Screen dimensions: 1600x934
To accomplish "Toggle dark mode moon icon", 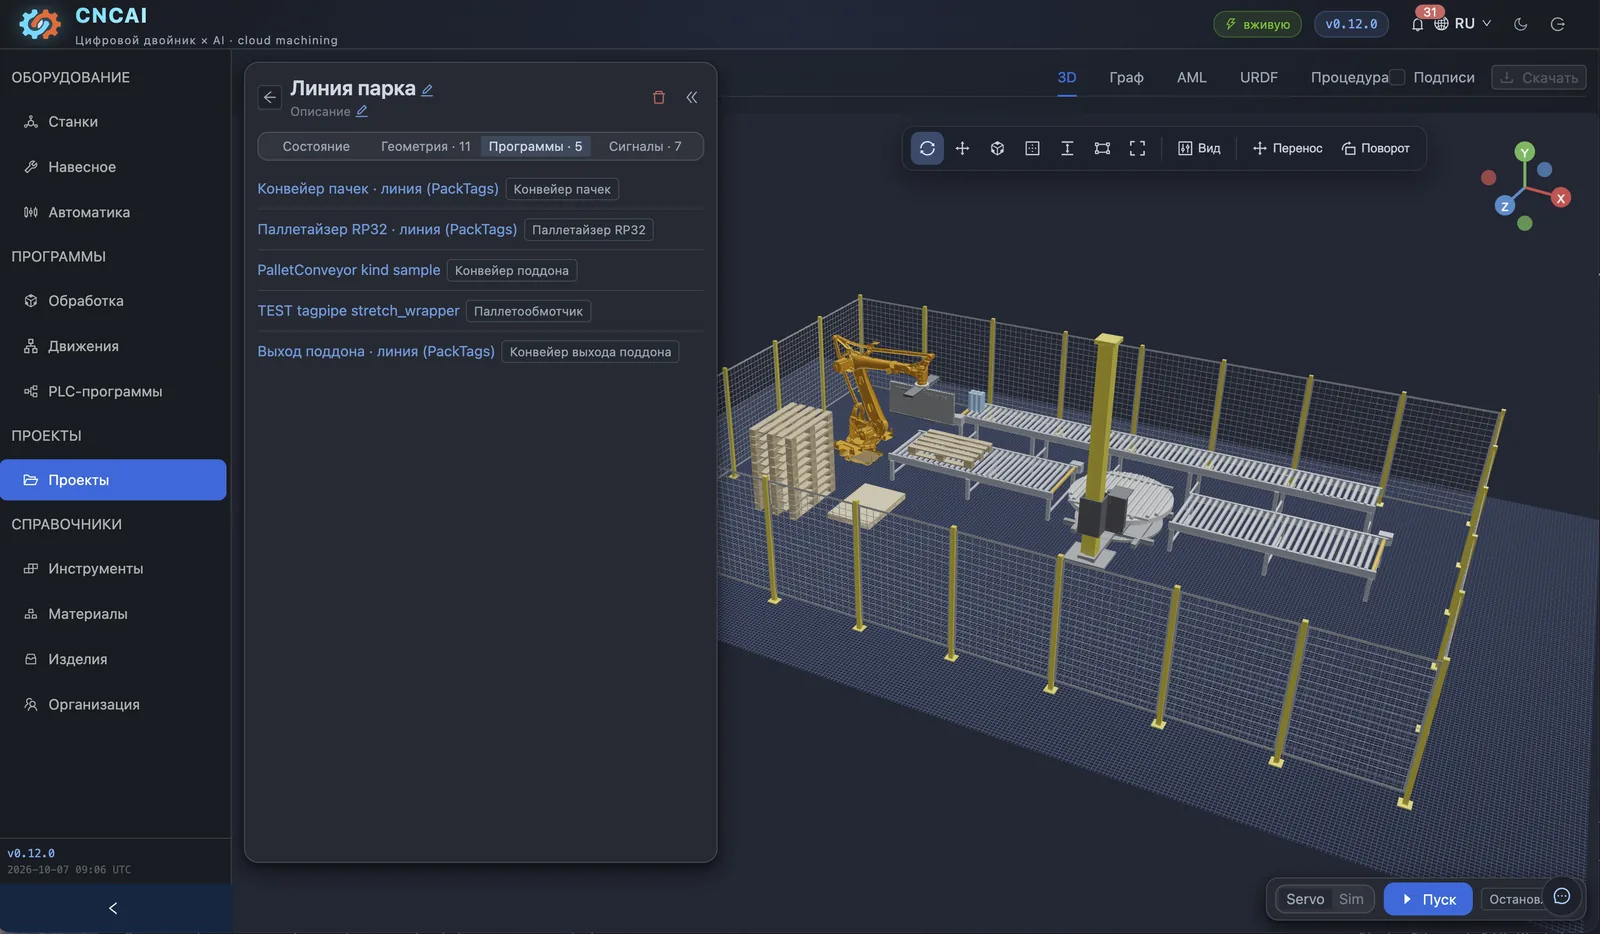I will point(1521,24).
